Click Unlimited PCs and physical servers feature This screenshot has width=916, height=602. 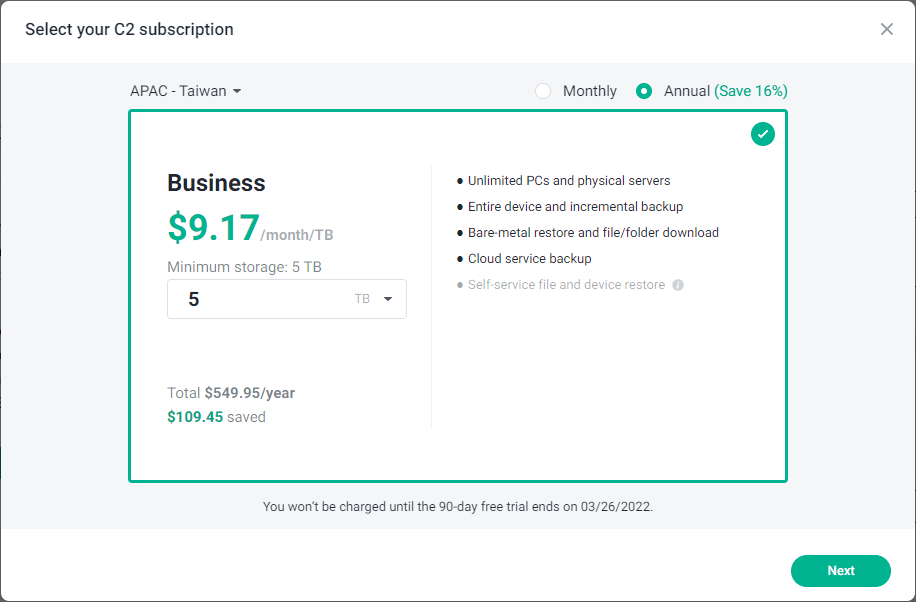point(568,181)
